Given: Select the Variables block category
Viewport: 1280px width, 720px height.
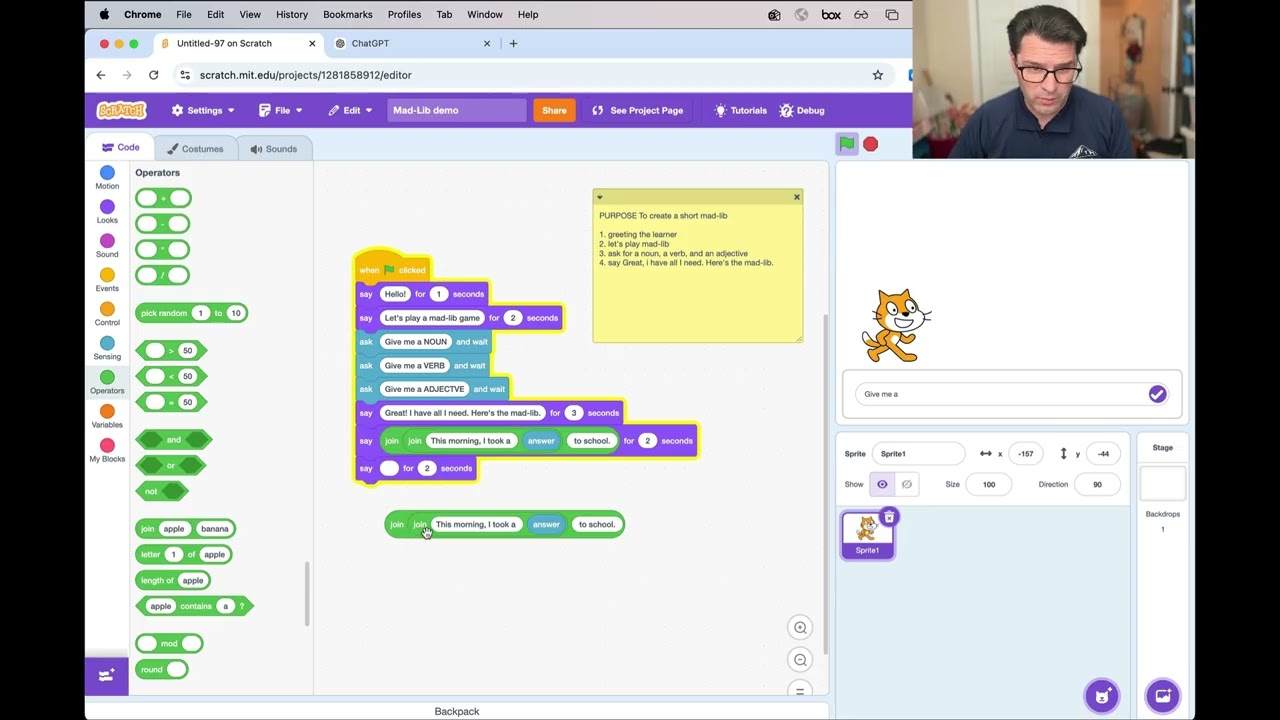Looking at the screenshot, I should [107, 416].
